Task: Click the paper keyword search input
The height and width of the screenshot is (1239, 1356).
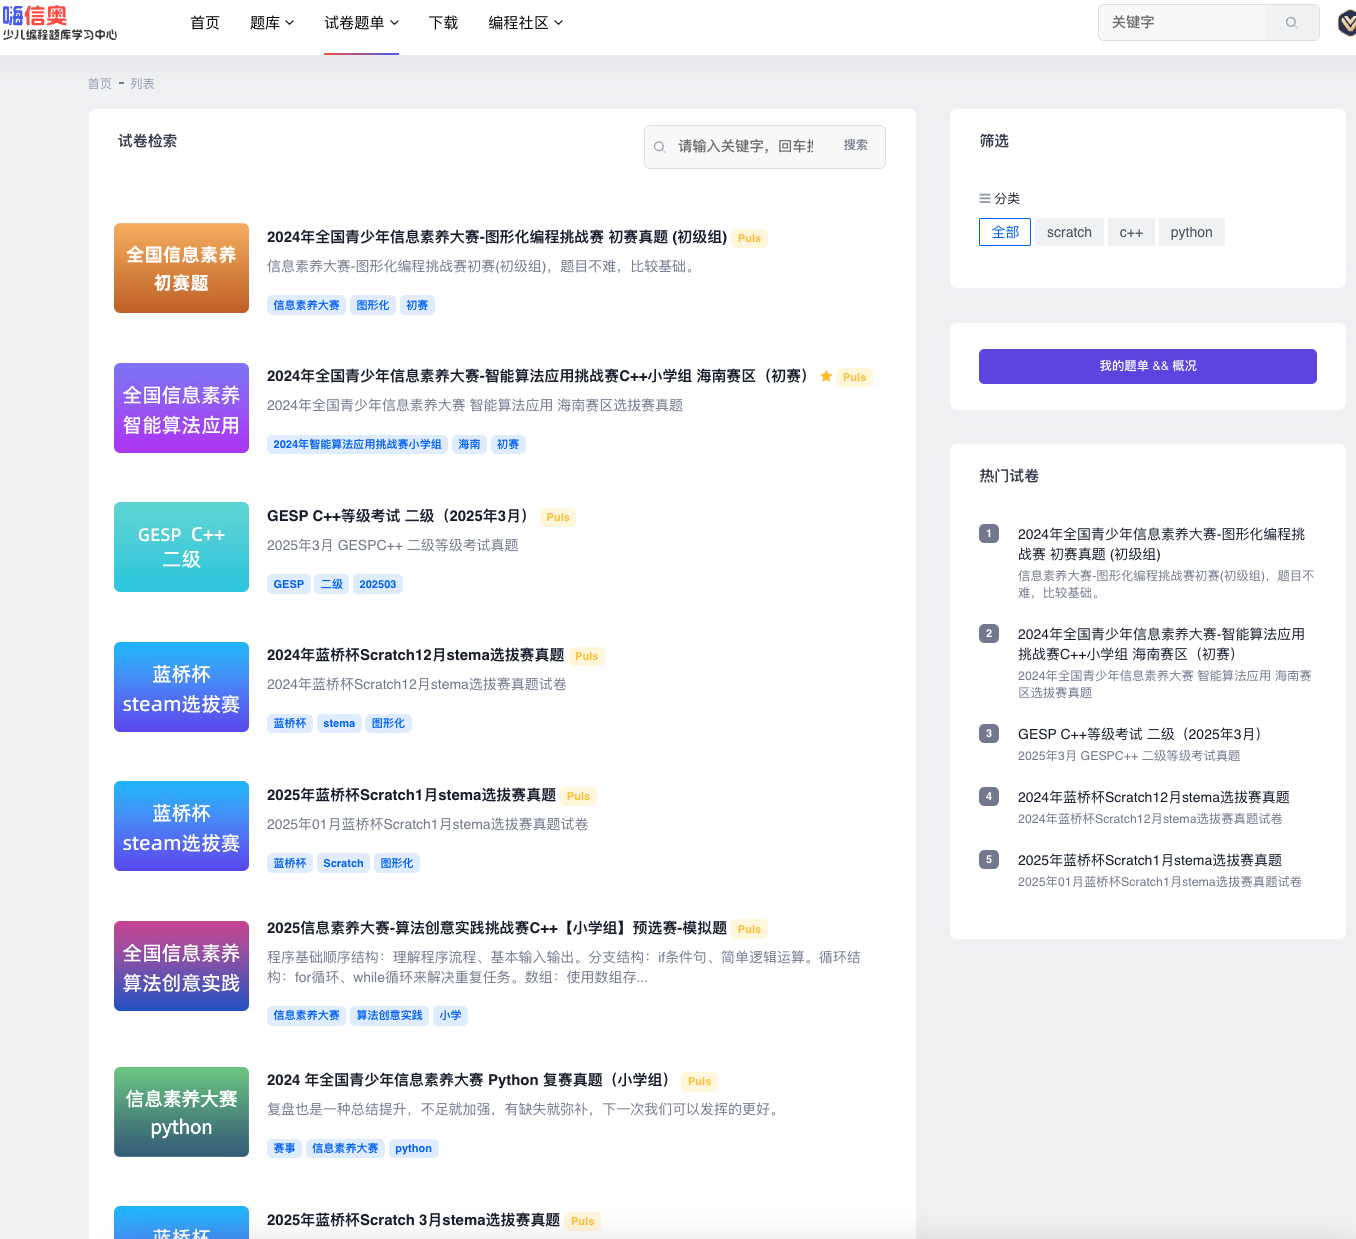Action: pyautogui.click(x=748, y=147)
